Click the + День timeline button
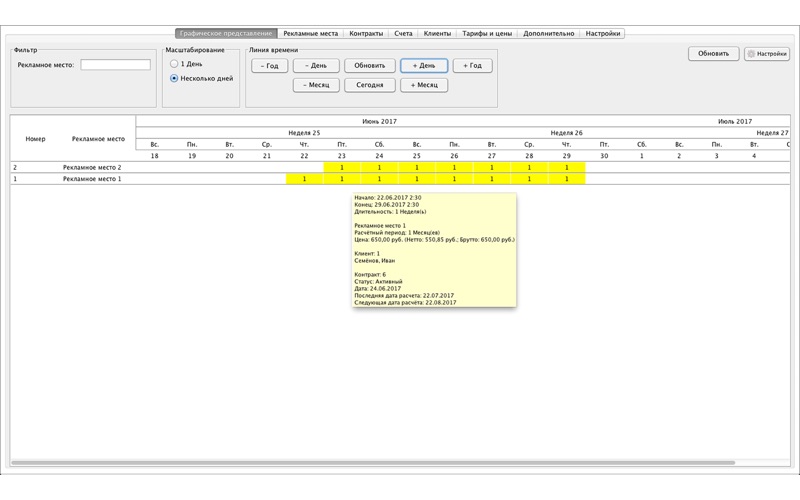 click(x=424, y=66)
